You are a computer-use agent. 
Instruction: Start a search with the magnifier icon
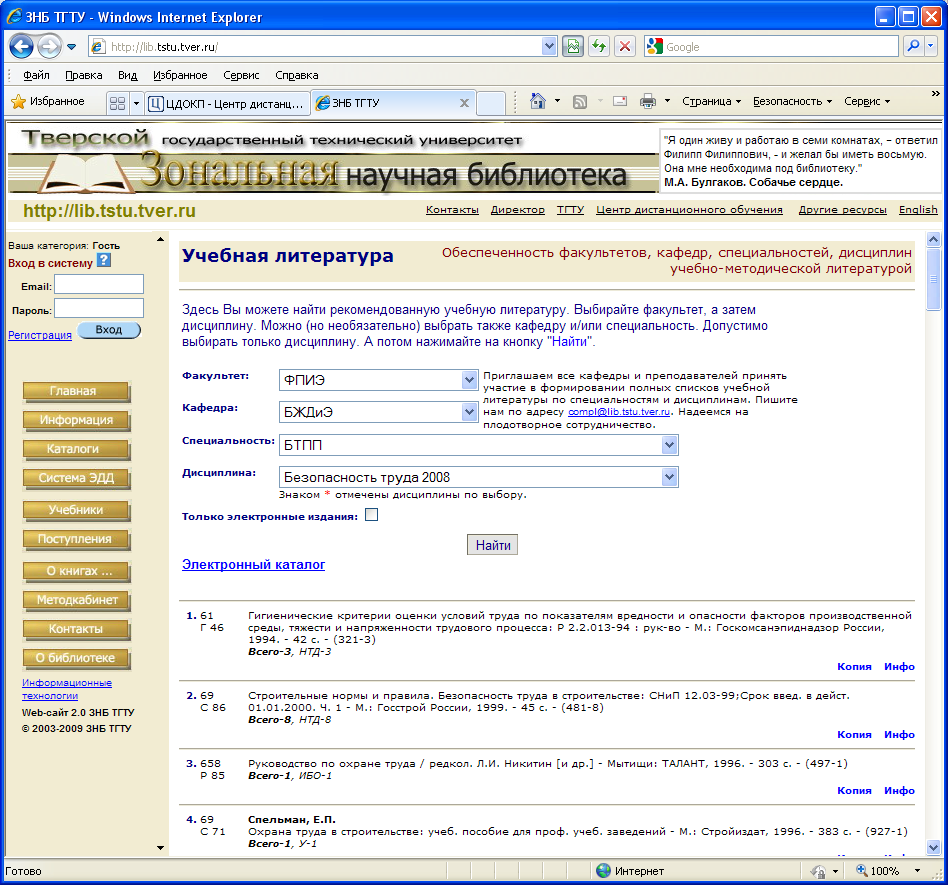(914, 46)
